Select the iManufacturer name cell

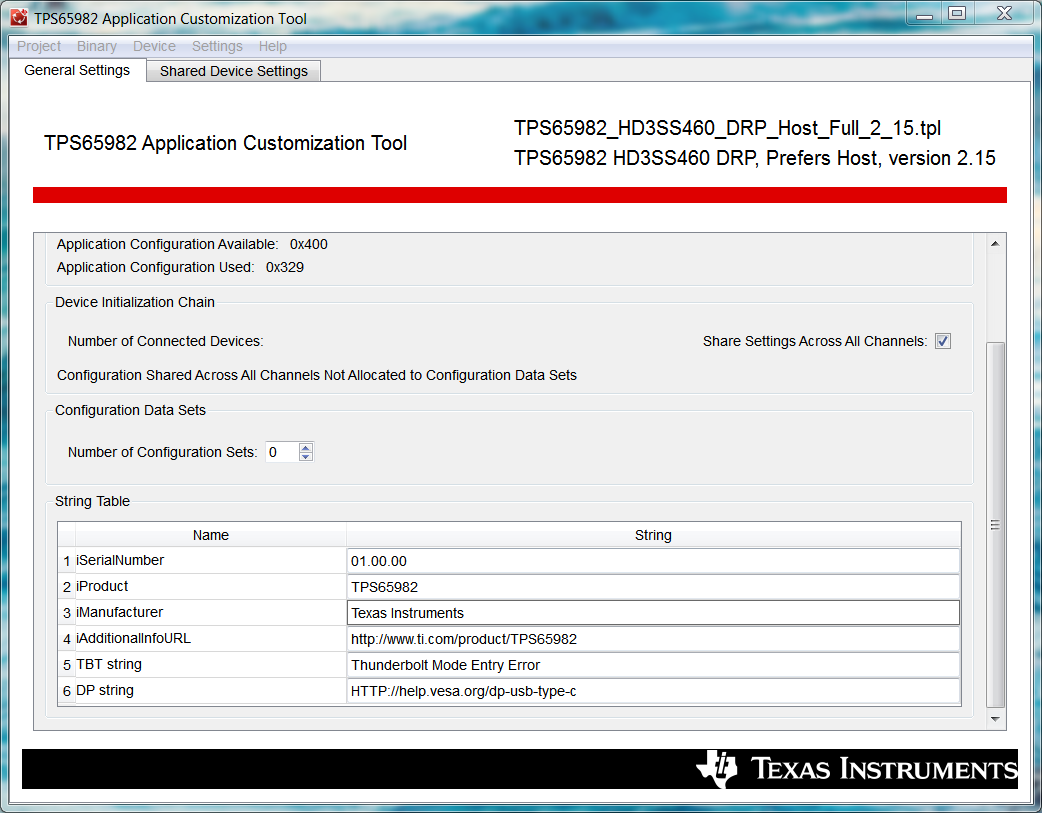pos(210,612)
